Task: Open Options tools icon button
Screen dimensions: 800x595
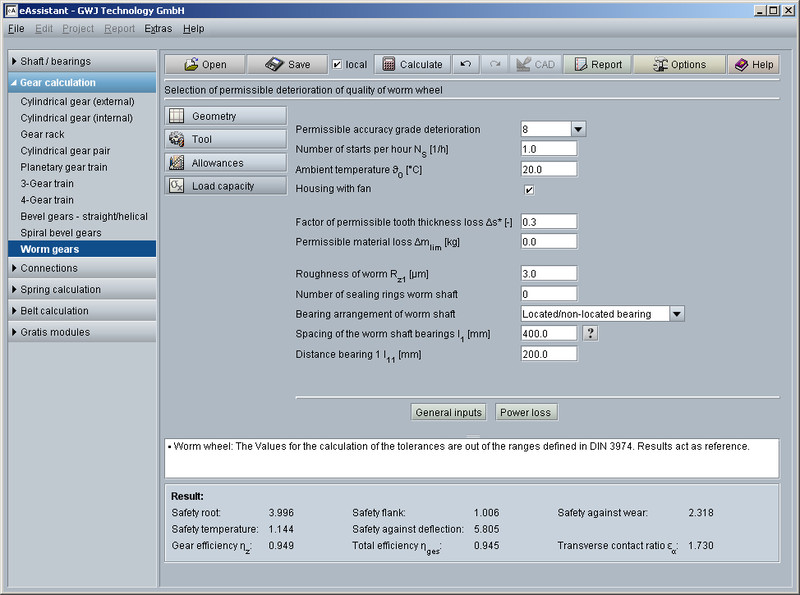Action: [x=661, y=65]
